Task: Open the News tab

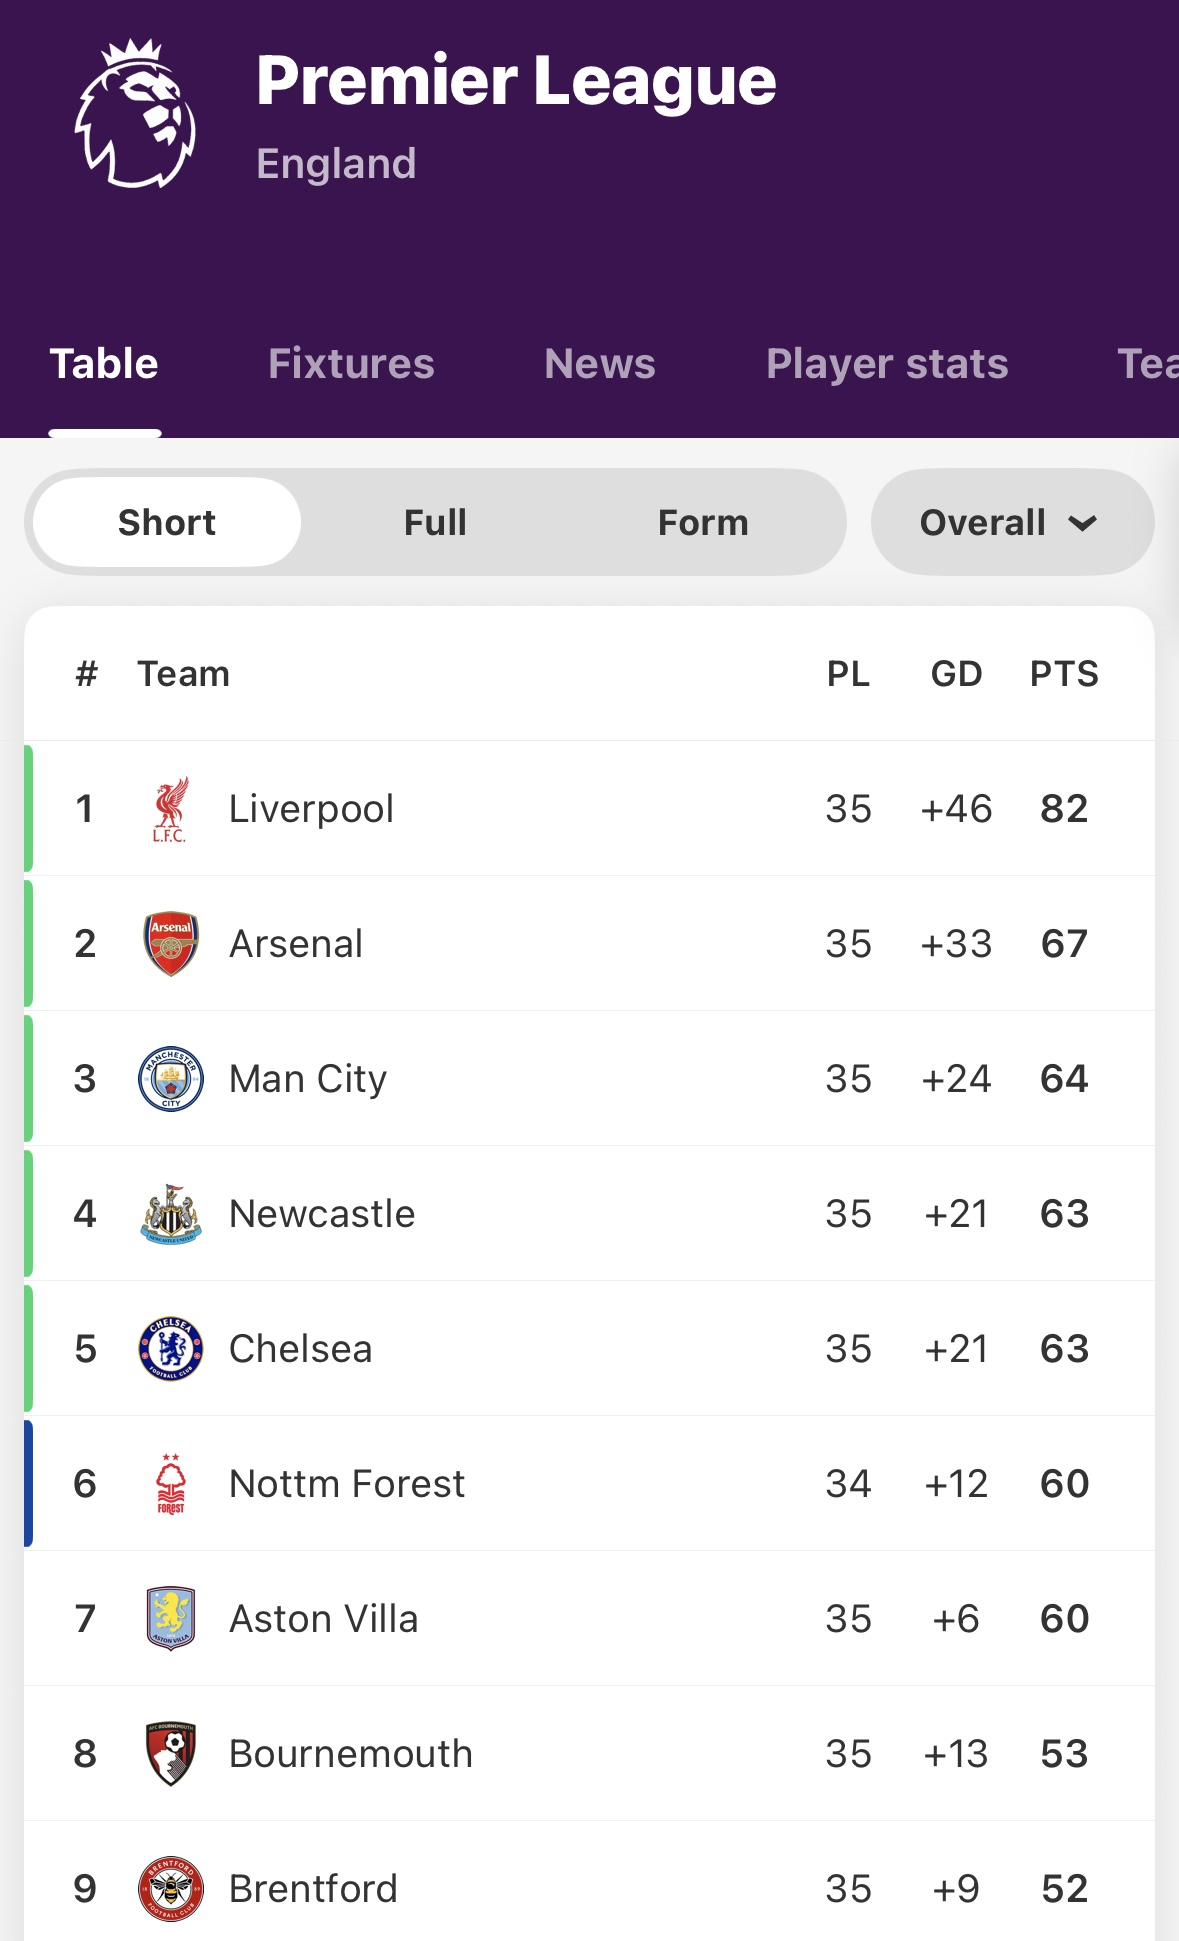Action: (600, 364)
